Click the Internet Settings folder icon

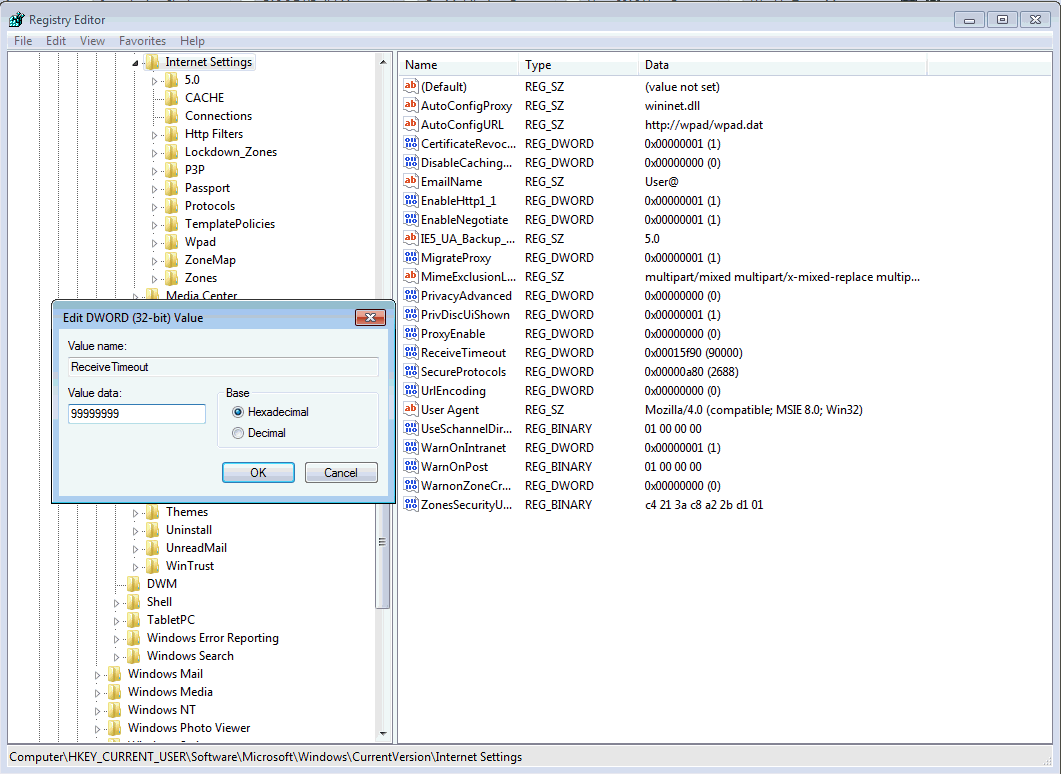152,62
